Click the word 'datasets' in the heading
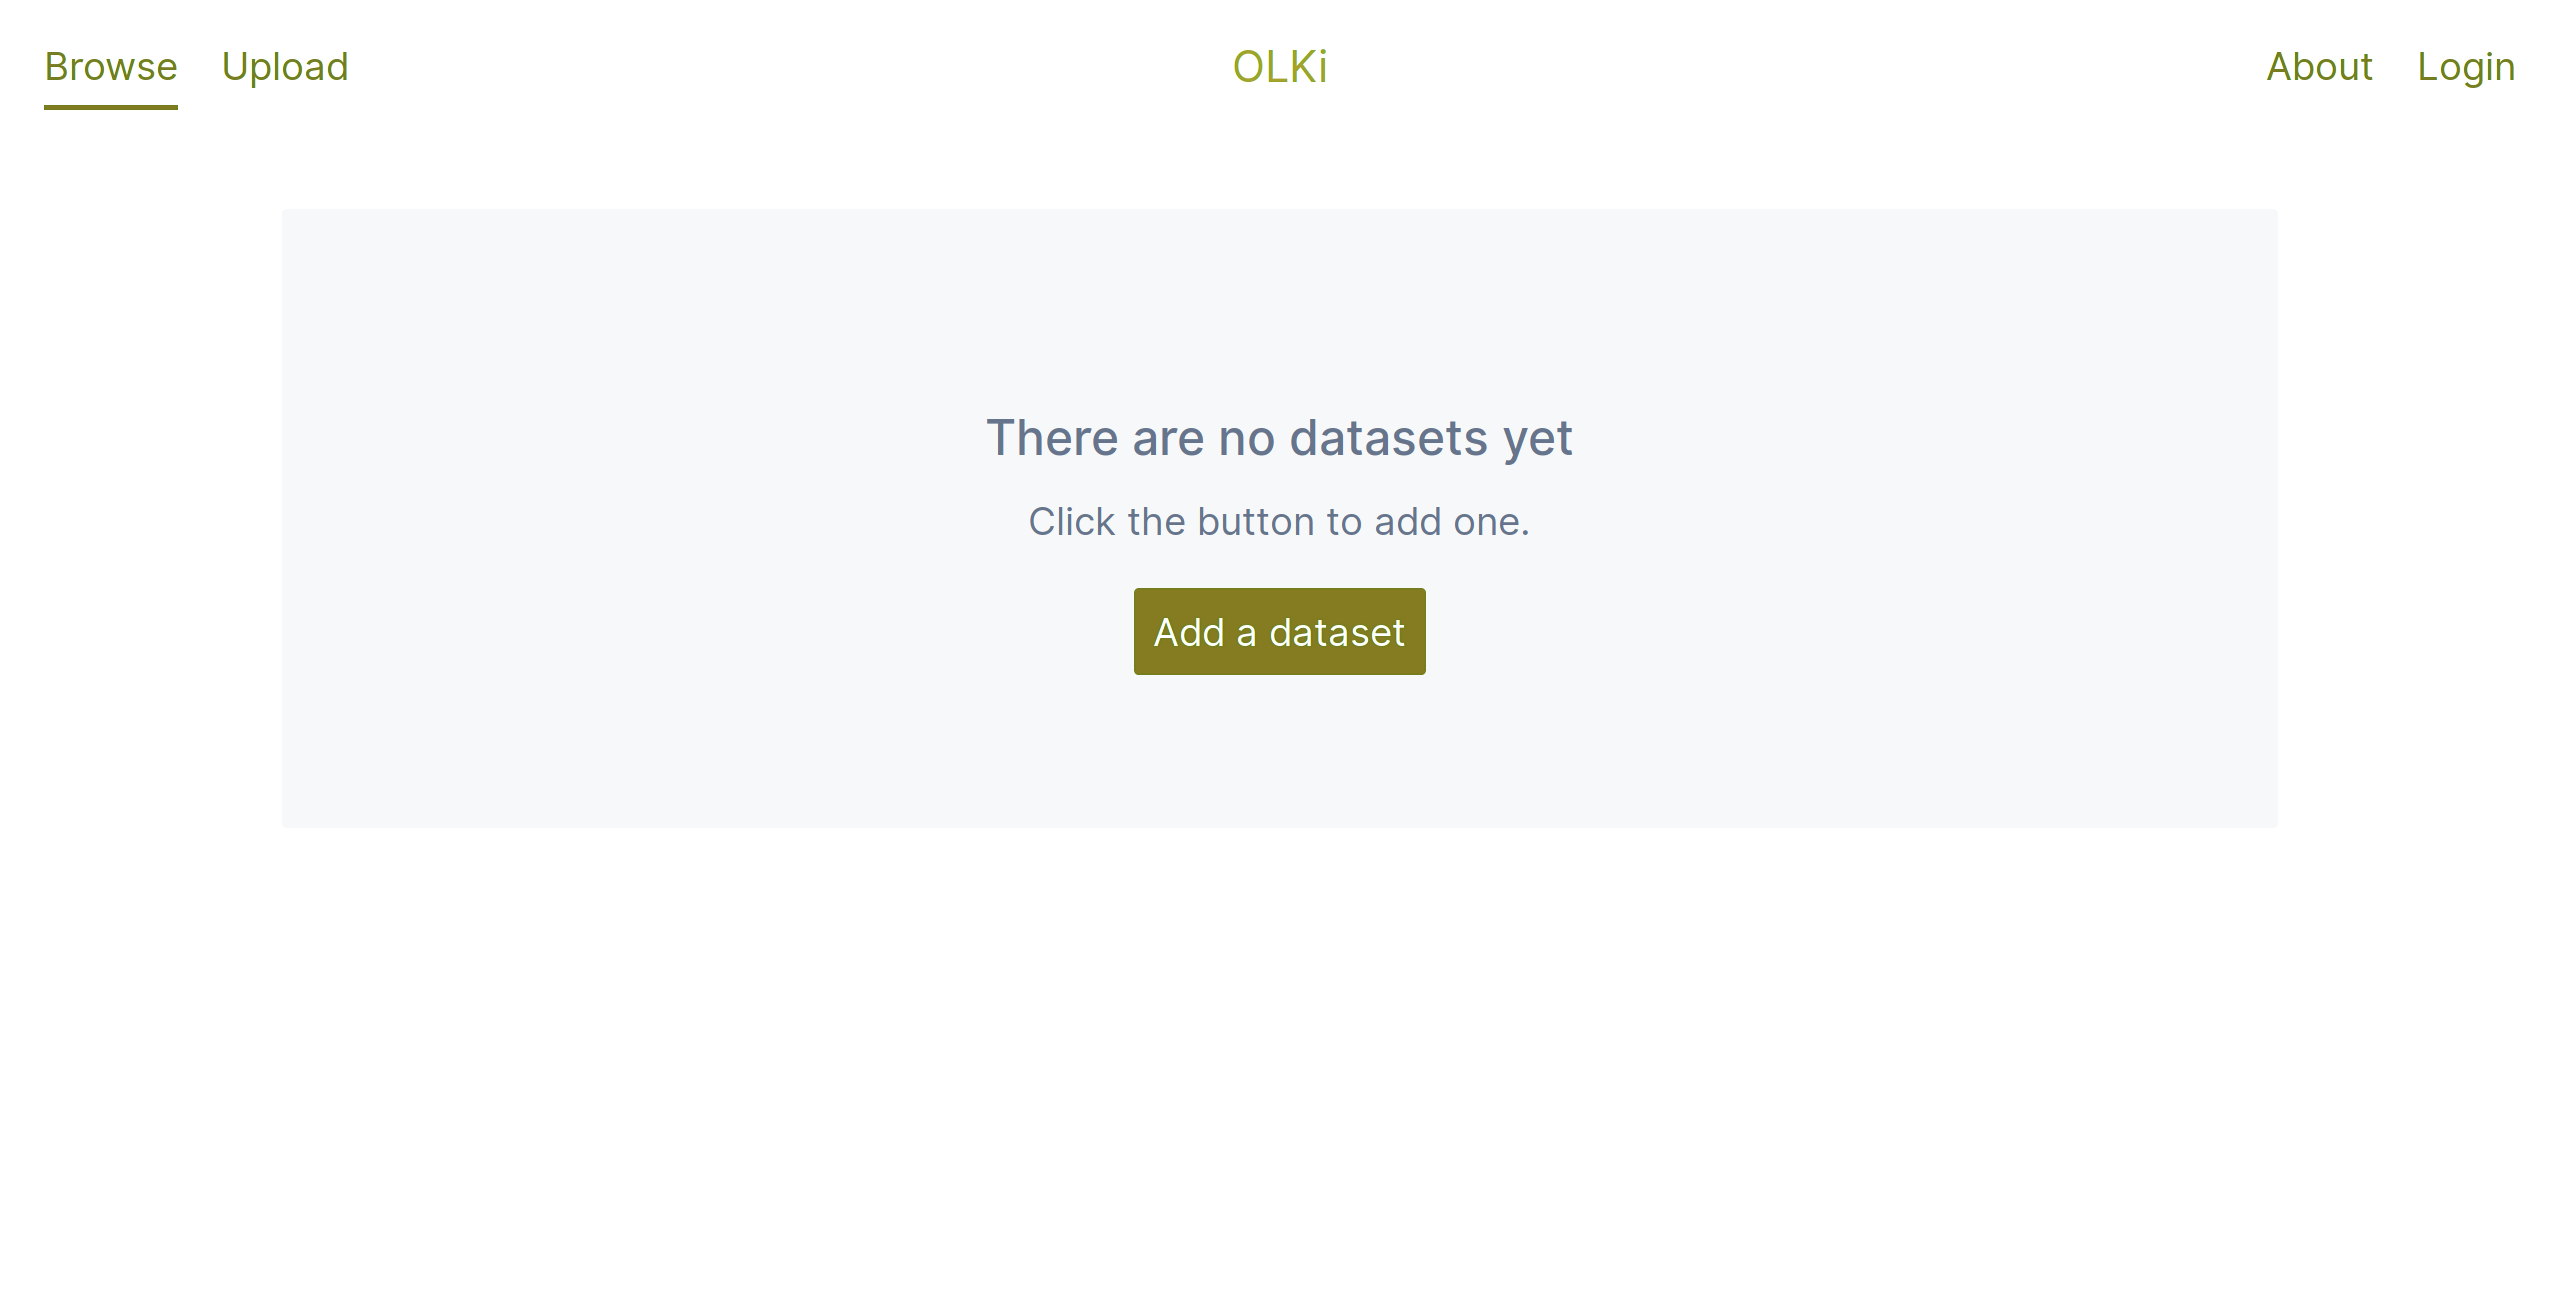Screen dimensions: 2560x1291 (1389, 438)
